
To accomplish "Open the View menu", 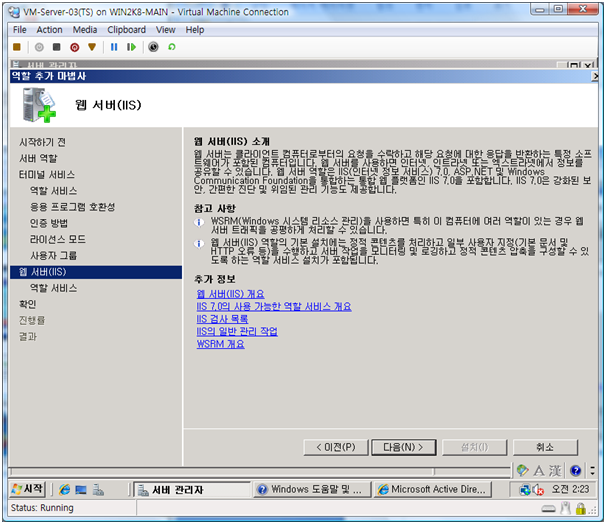I will (x=166, y=30).
